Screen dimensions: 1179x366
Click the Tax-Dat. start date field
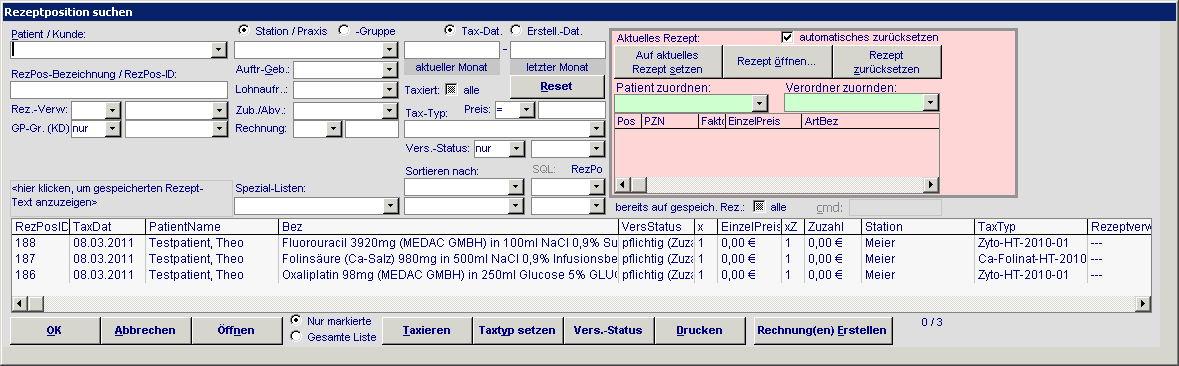(452, 50)
